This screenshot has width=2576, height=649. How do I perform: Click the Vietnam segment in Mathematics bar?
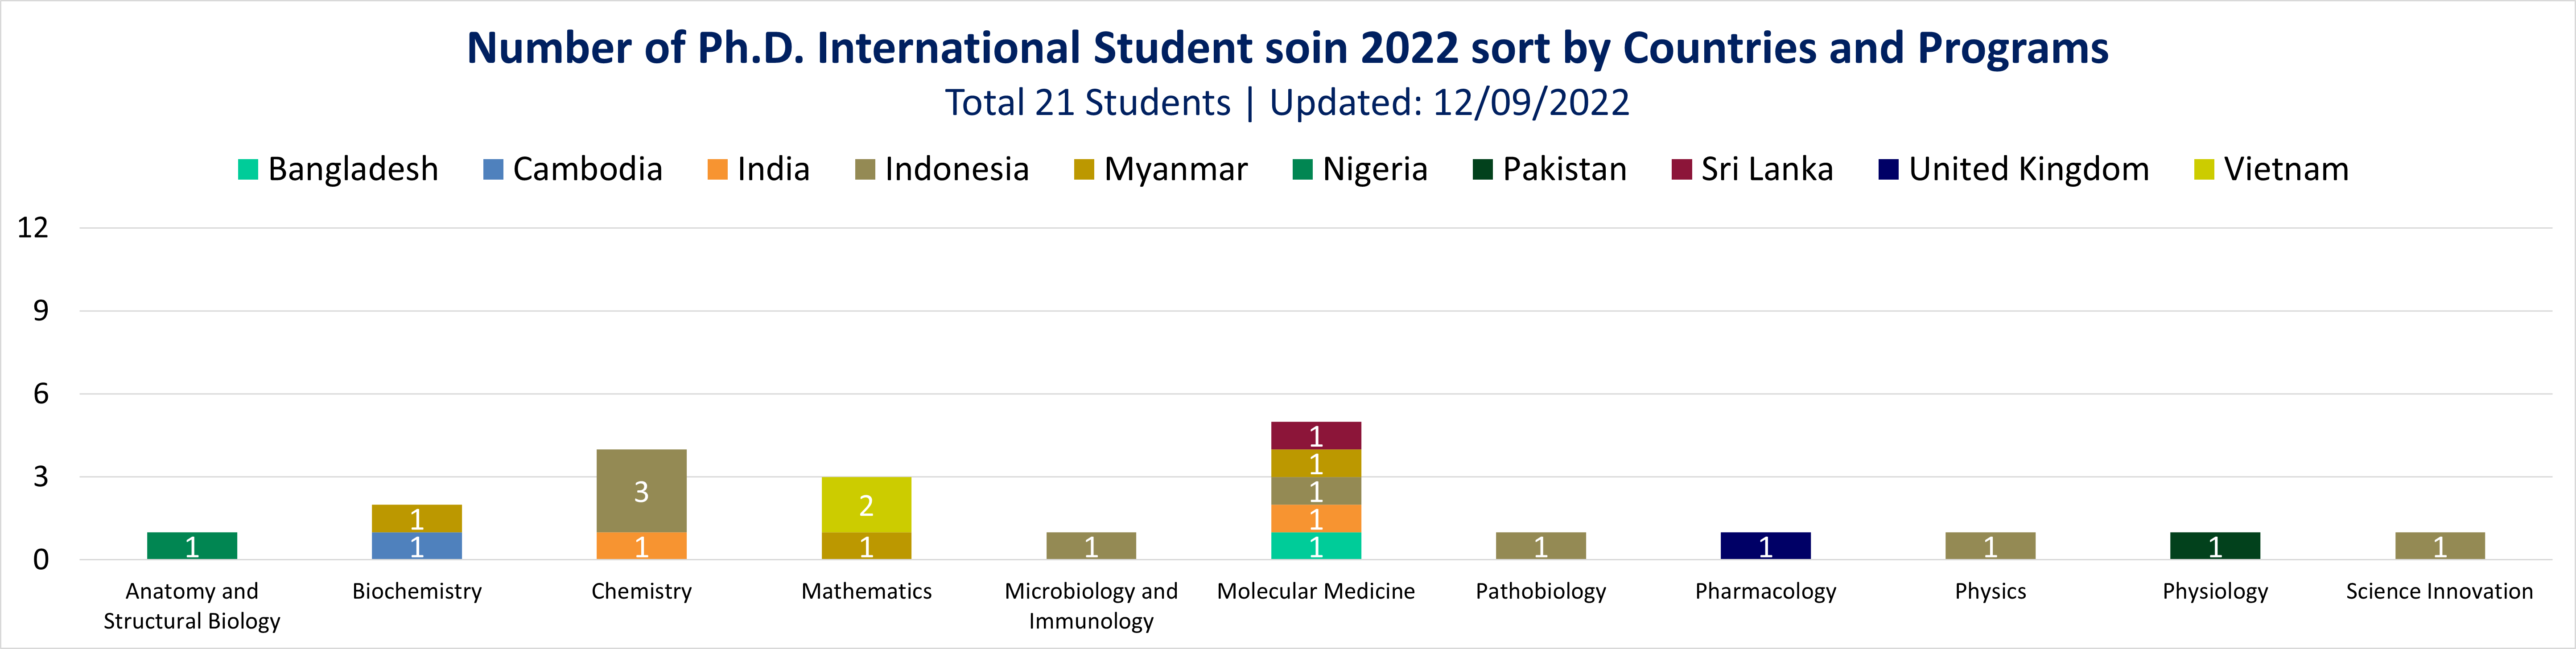pyautogui.click(x=866, y=504)
